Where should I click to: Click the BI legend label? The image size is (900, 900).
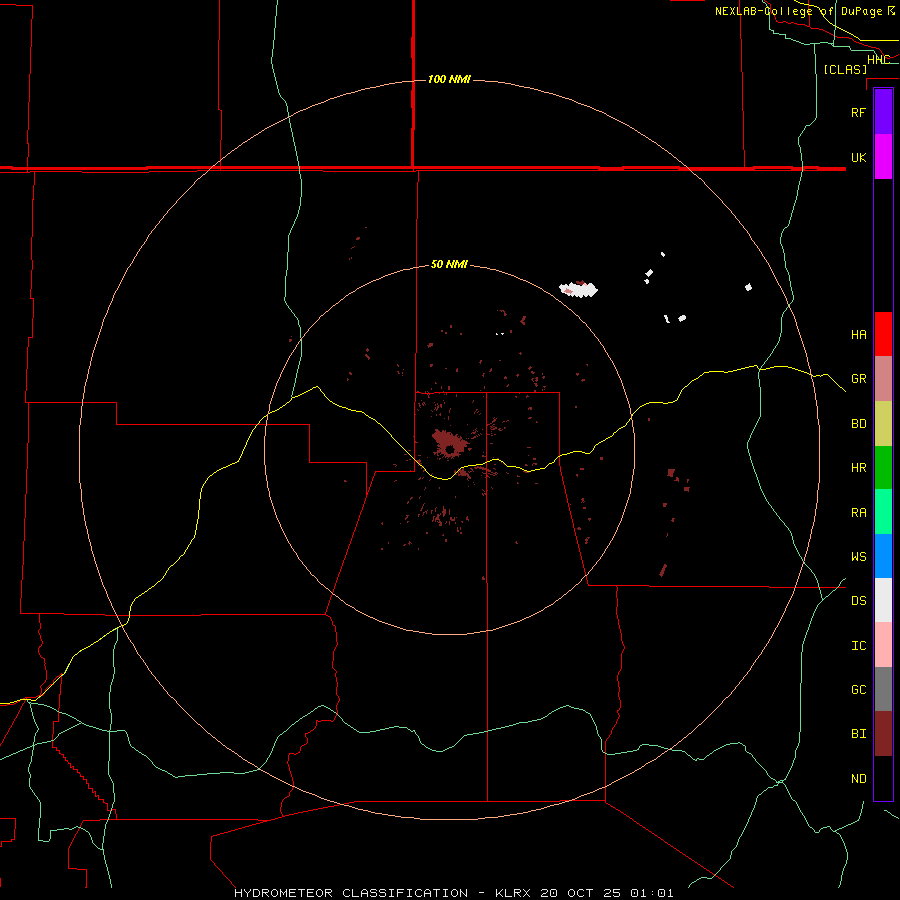coord(858,734)
